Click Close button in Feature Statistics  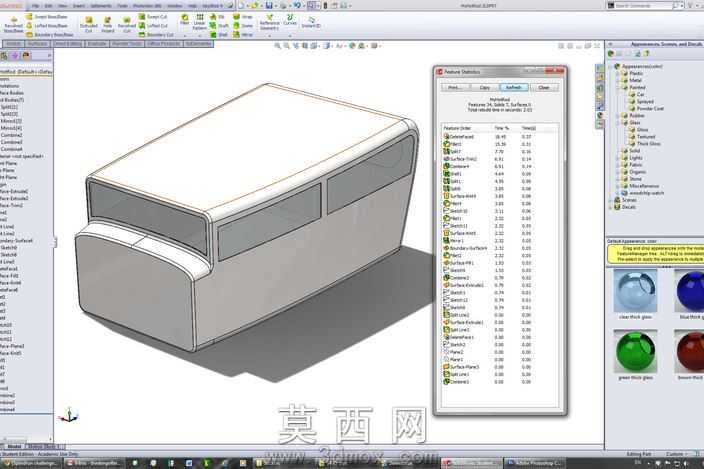point(544,88)
